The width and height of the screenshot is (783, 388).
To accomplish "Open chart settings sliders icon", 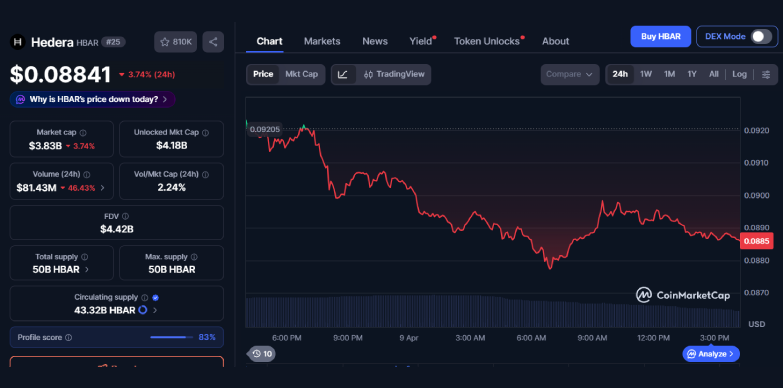I will (766, 74).
